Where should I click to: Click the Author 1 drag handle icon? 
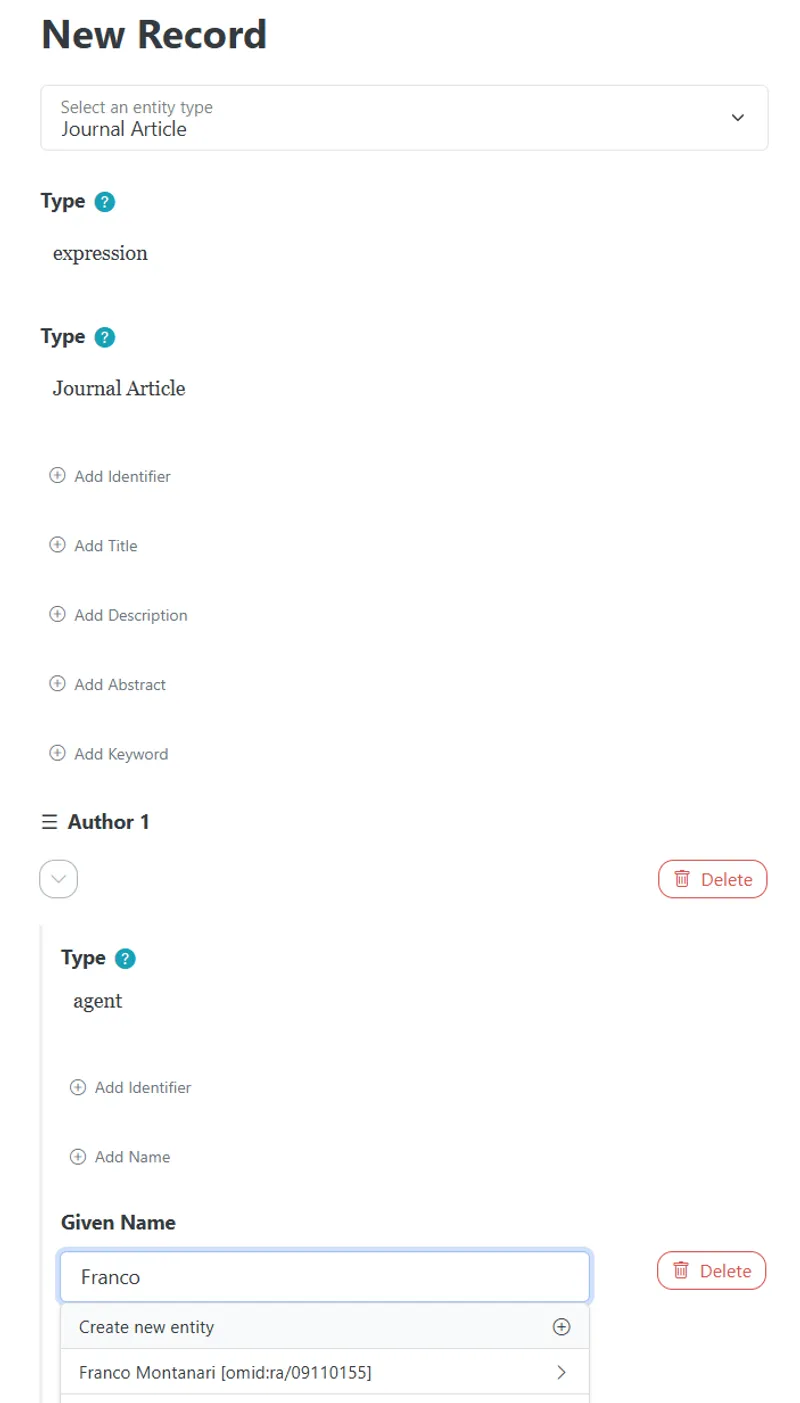[x=49, y=822]
